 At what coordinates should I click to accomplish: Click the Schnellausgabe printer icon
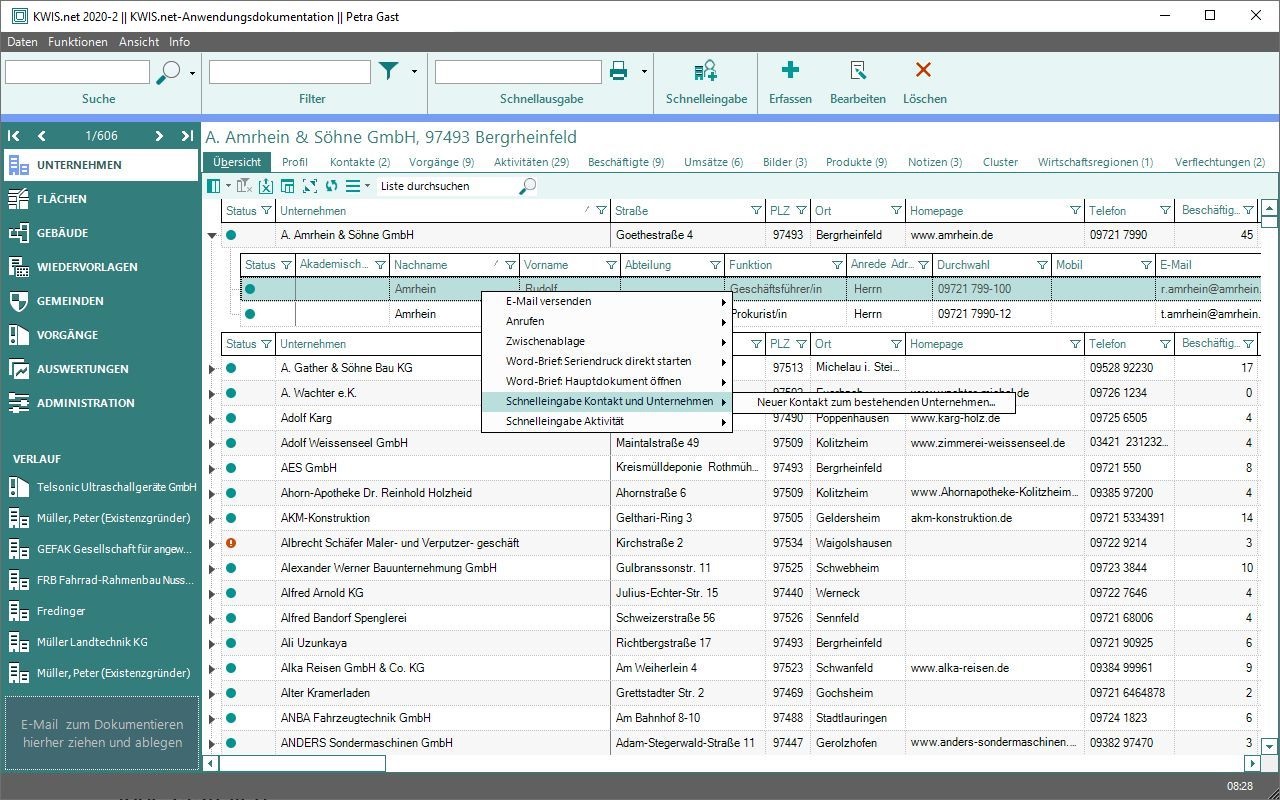619,71
